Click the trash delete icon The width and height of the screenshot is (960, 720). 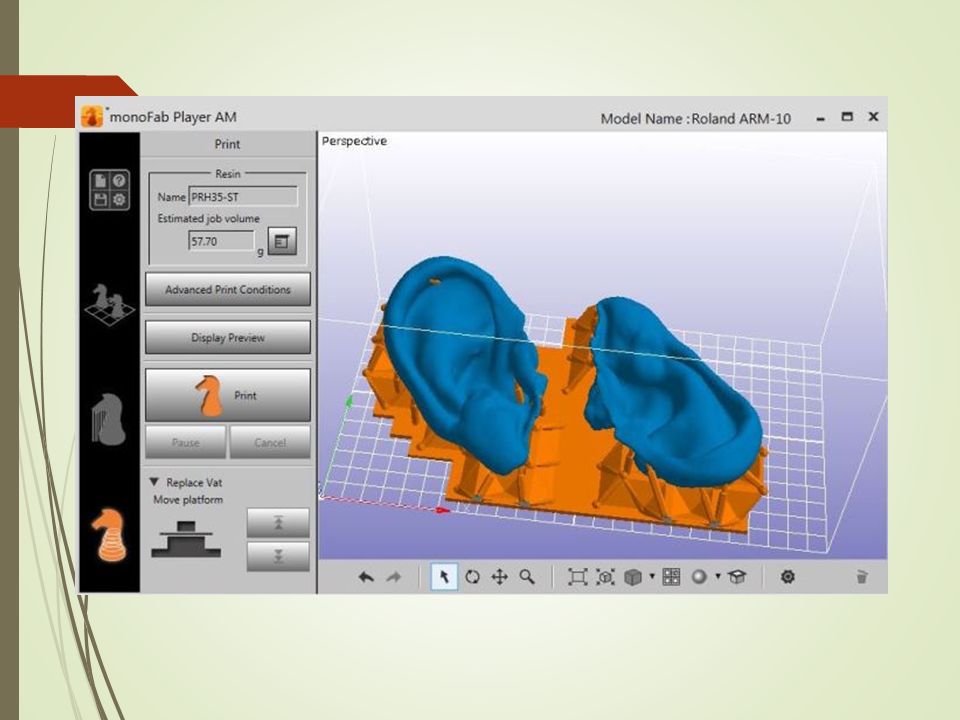(861, 577)
